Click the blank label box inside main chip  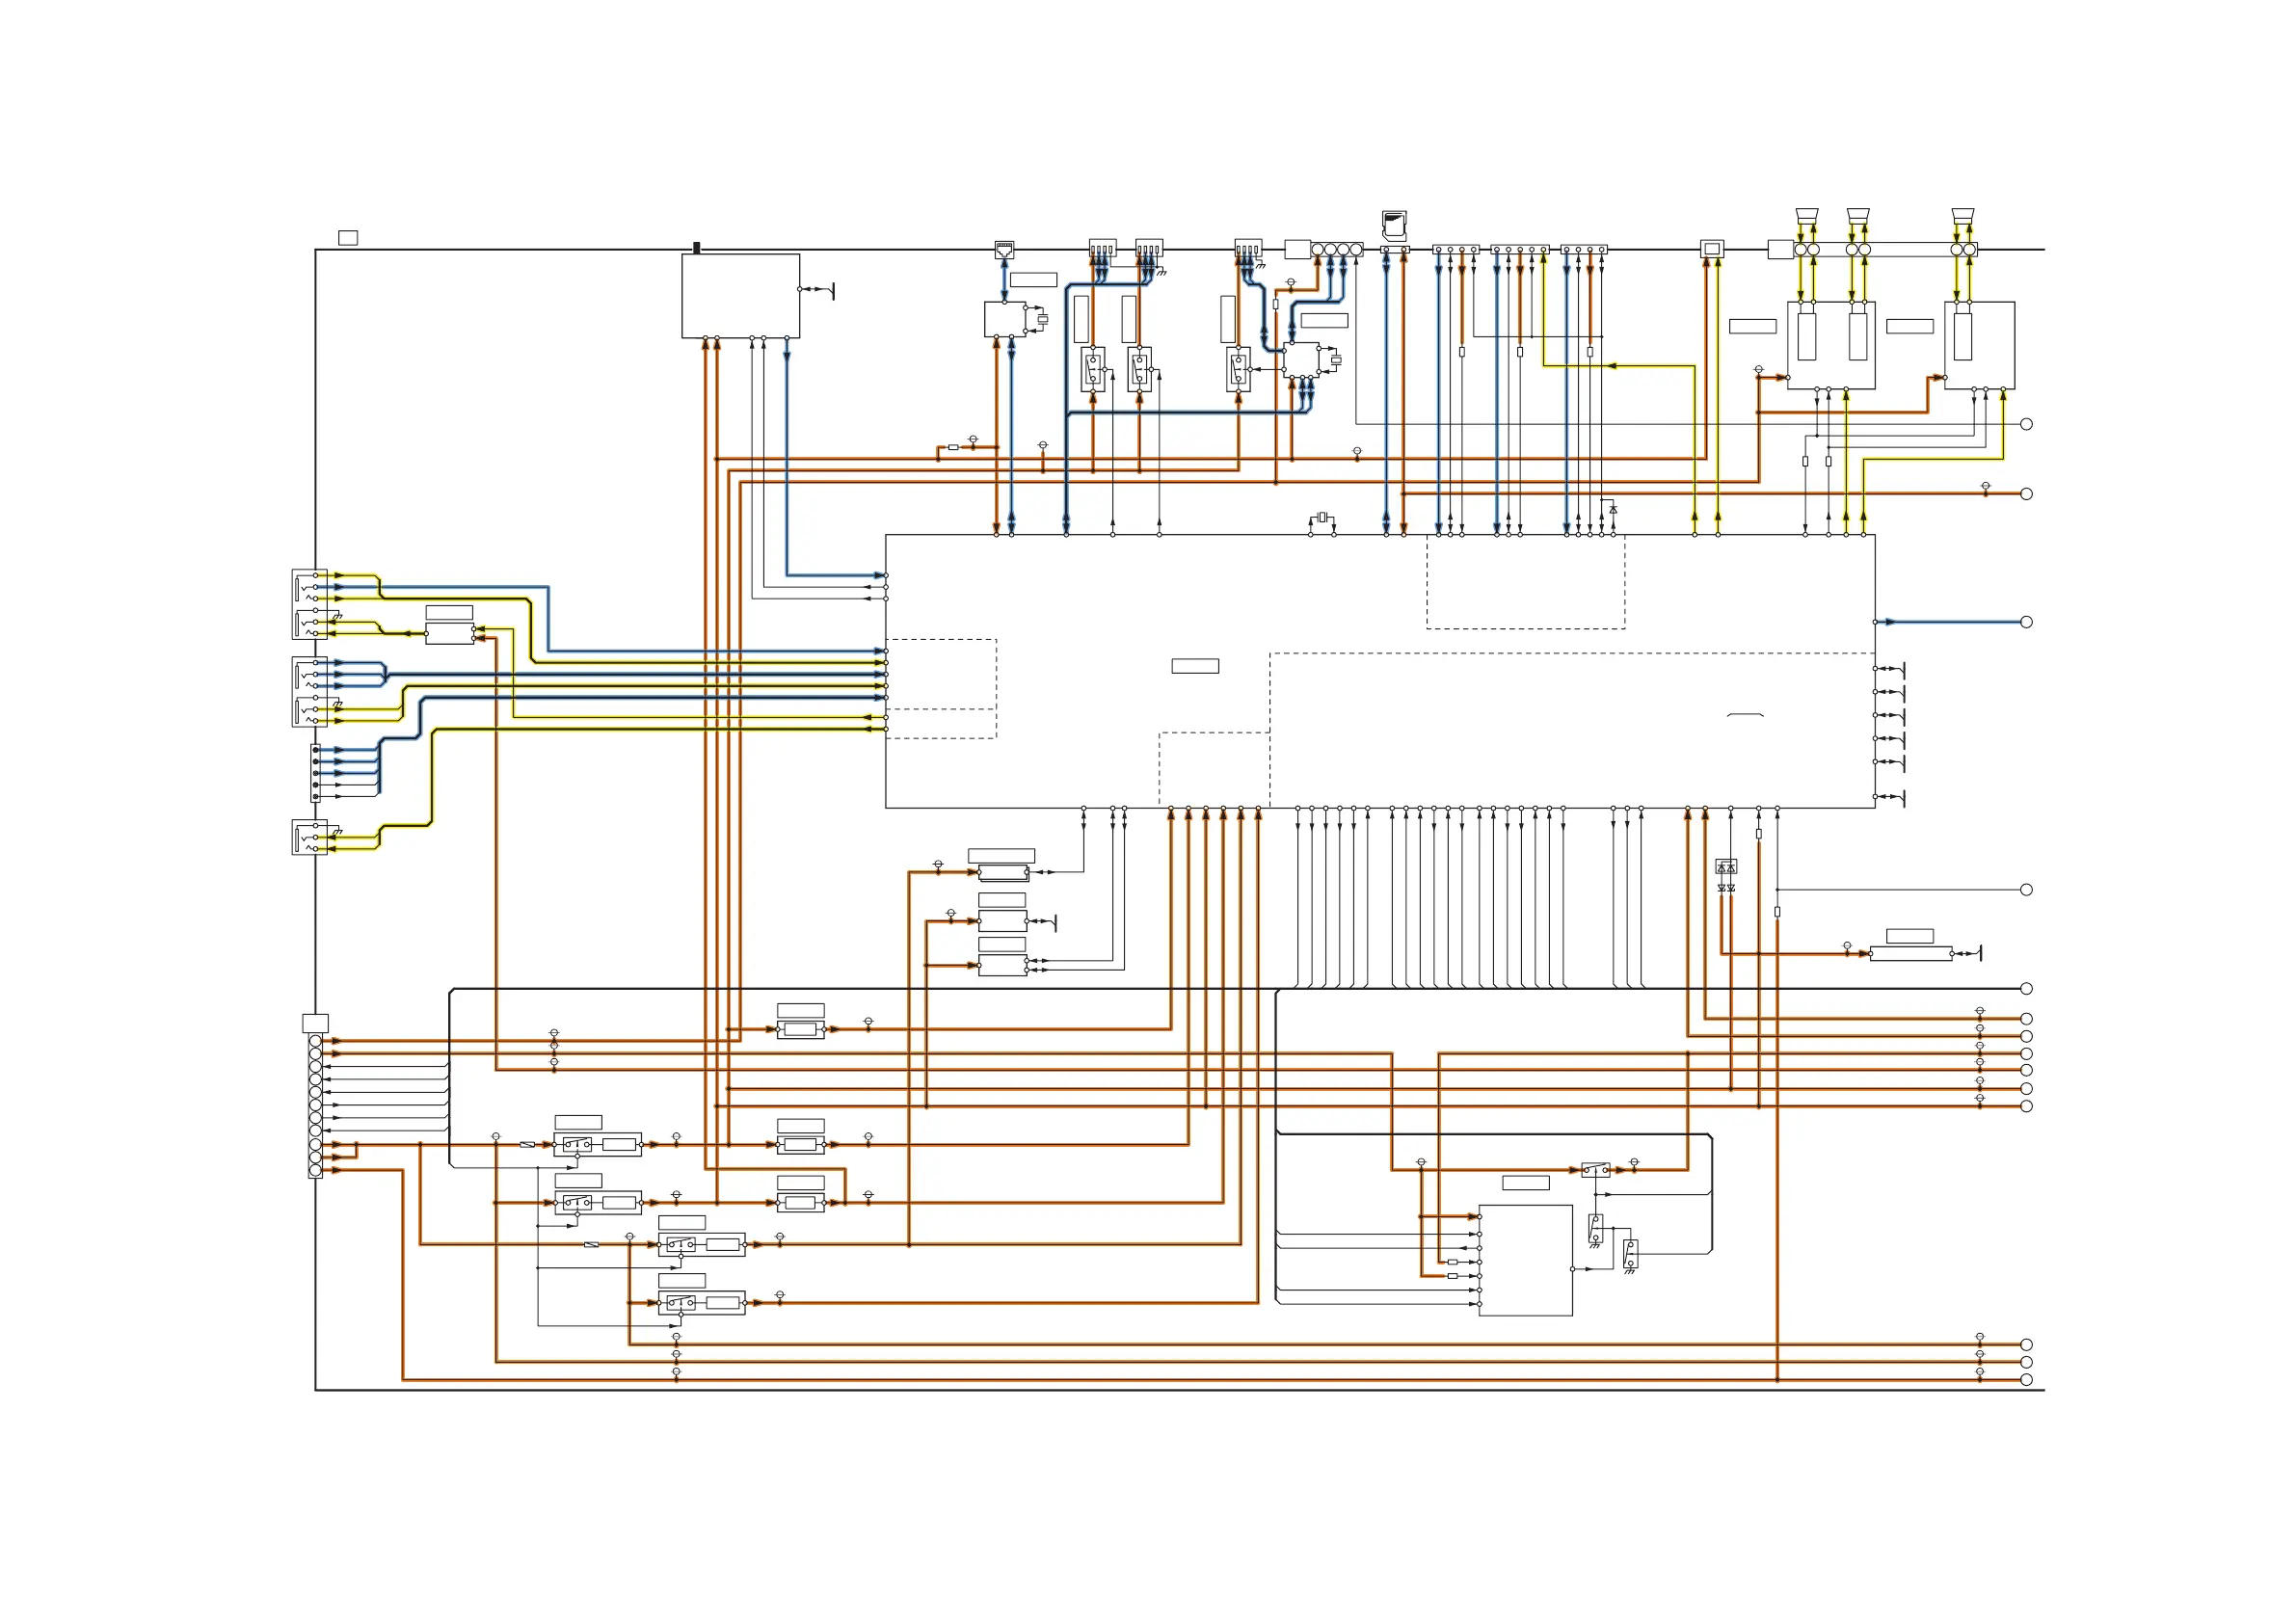tap(1195, 666)
